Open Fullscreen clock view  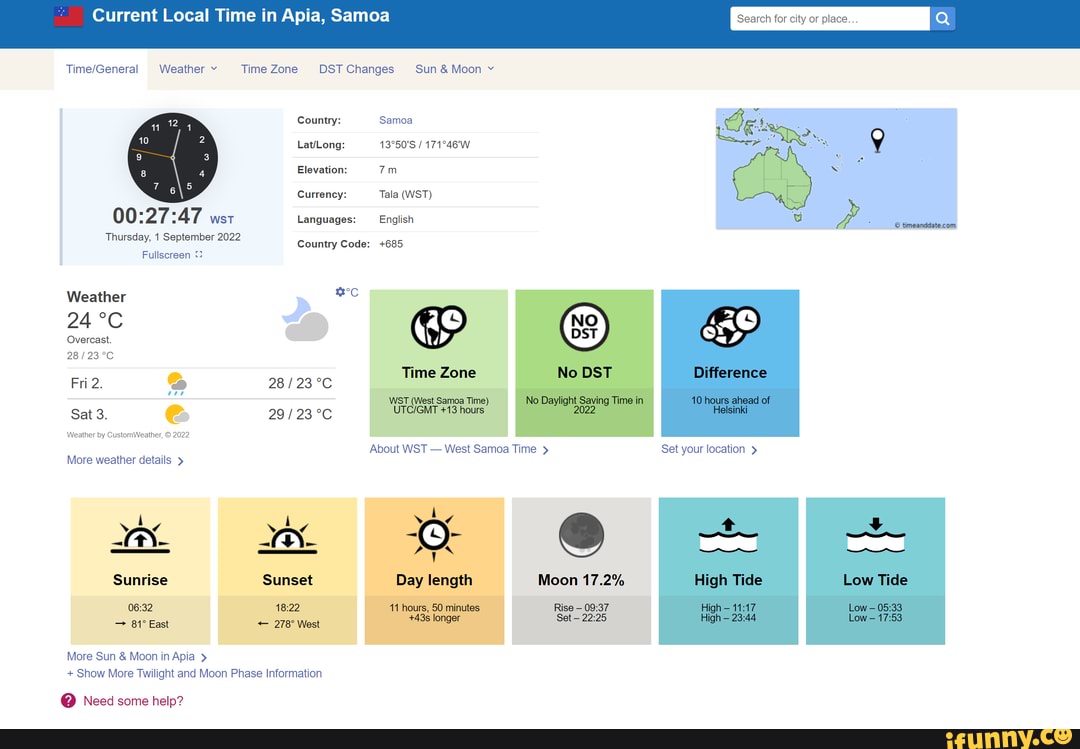click(172, 255)
